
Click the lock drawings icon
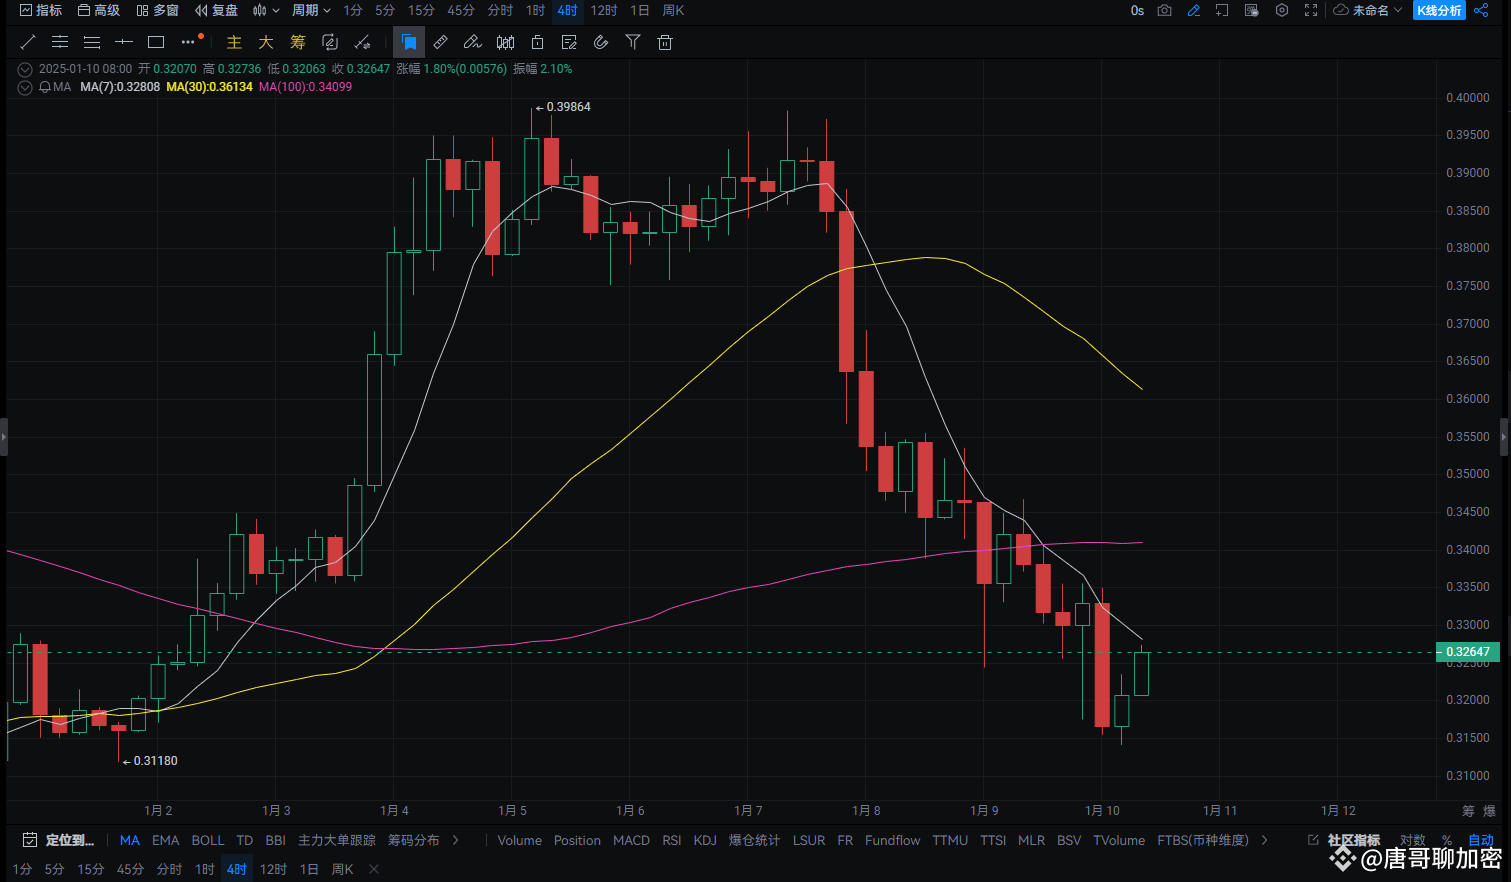click(537, 42)
